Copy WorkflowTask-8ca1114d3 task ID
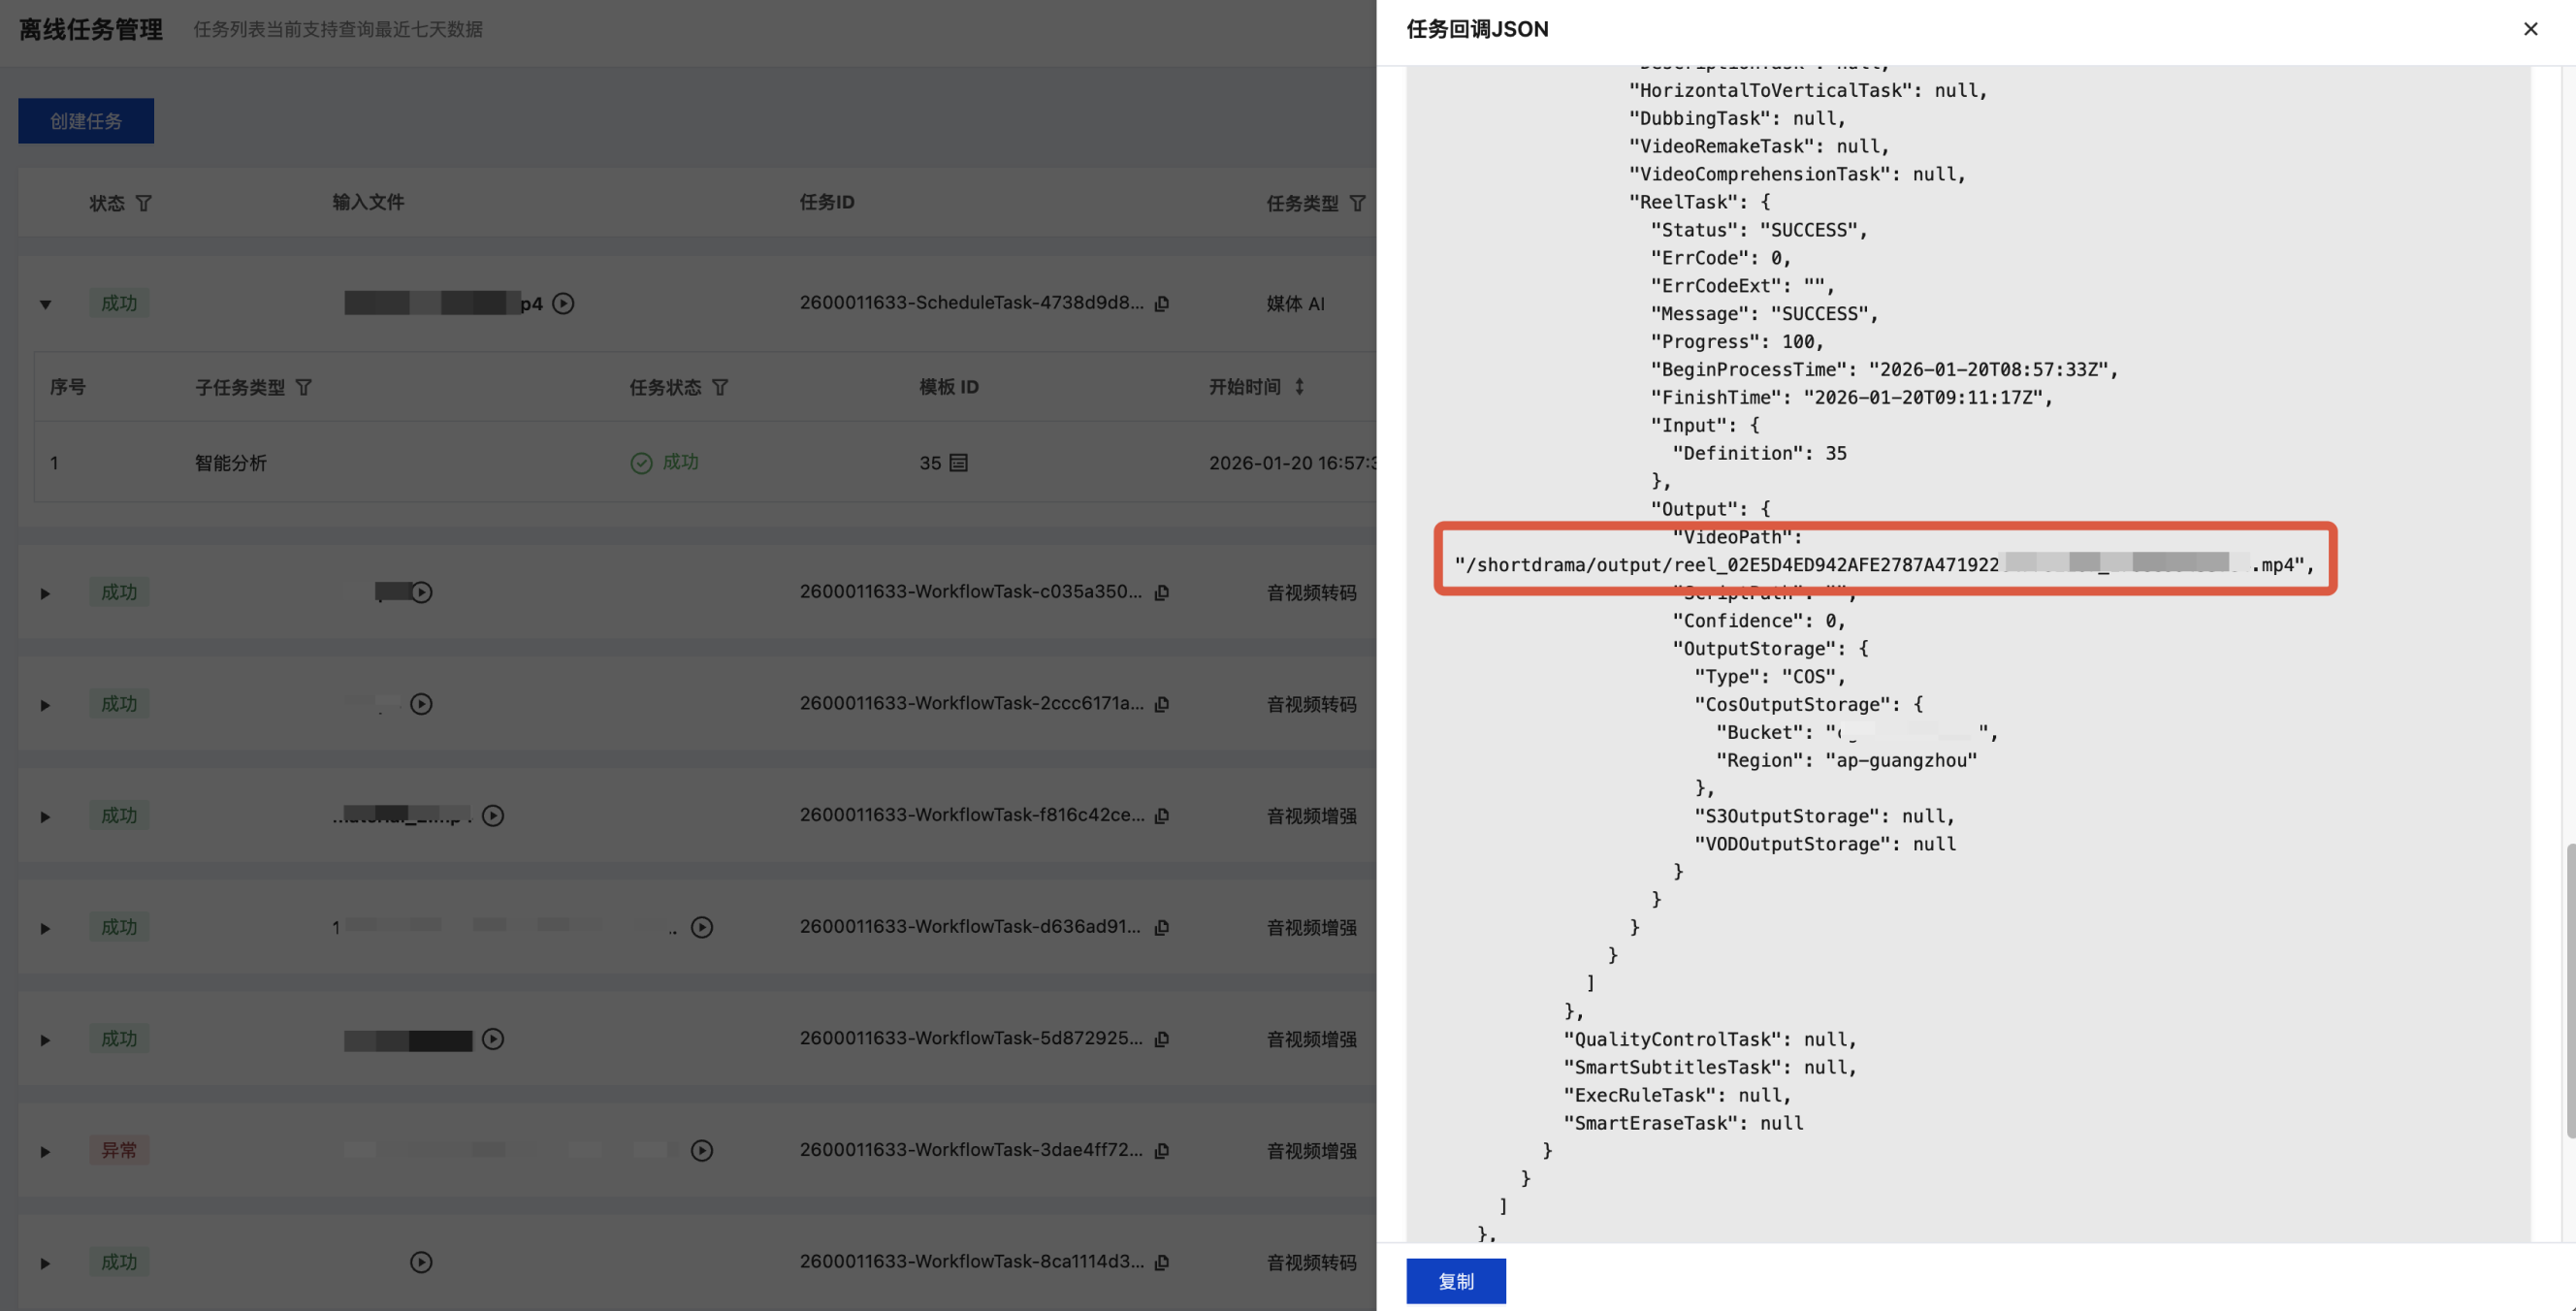 [1162, 1262]
